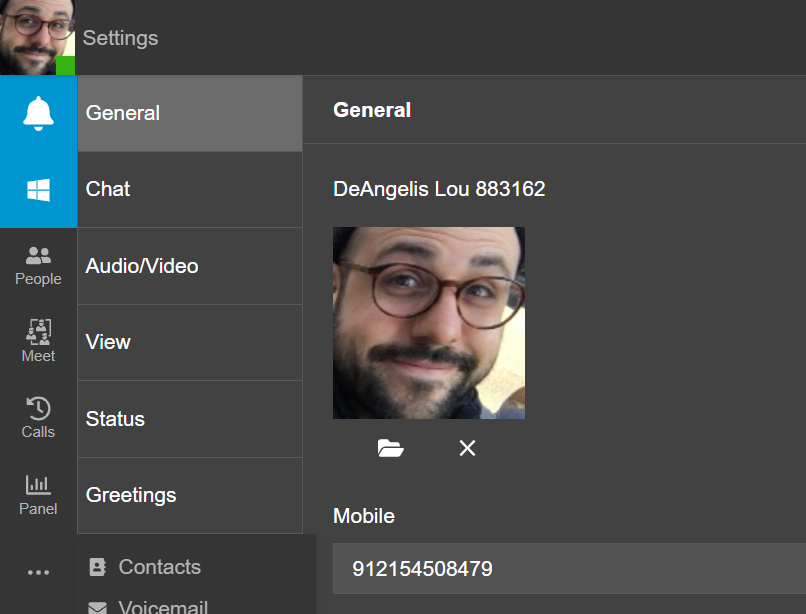
Task: Click the user avatar in top corner
Action: pyautogui.click(x=38, y=38)
